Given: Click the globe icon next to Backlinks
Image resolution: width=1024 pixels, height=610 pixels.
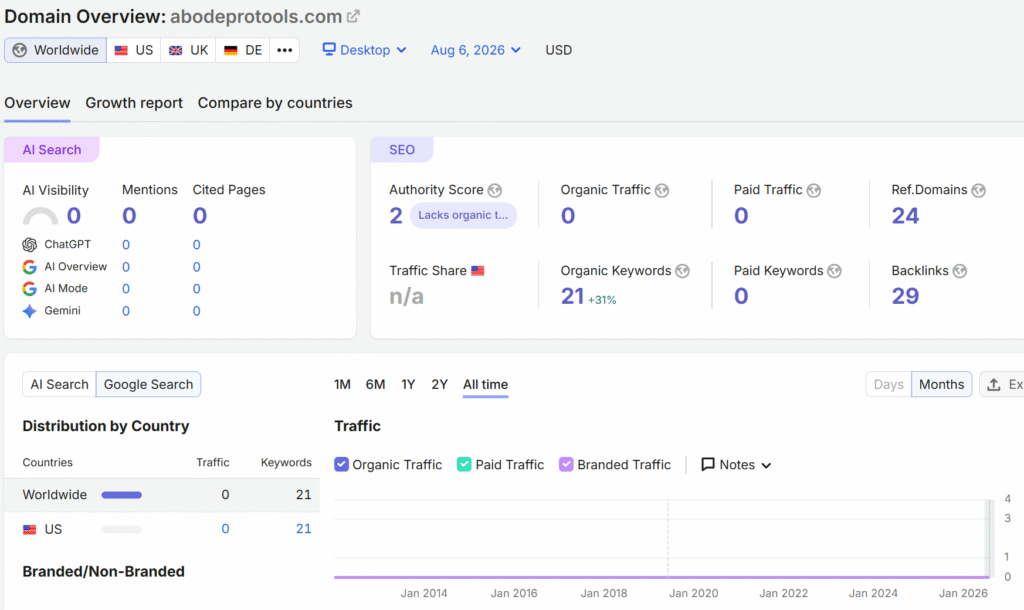Looking at the screenshot, I should click(960, 271).
